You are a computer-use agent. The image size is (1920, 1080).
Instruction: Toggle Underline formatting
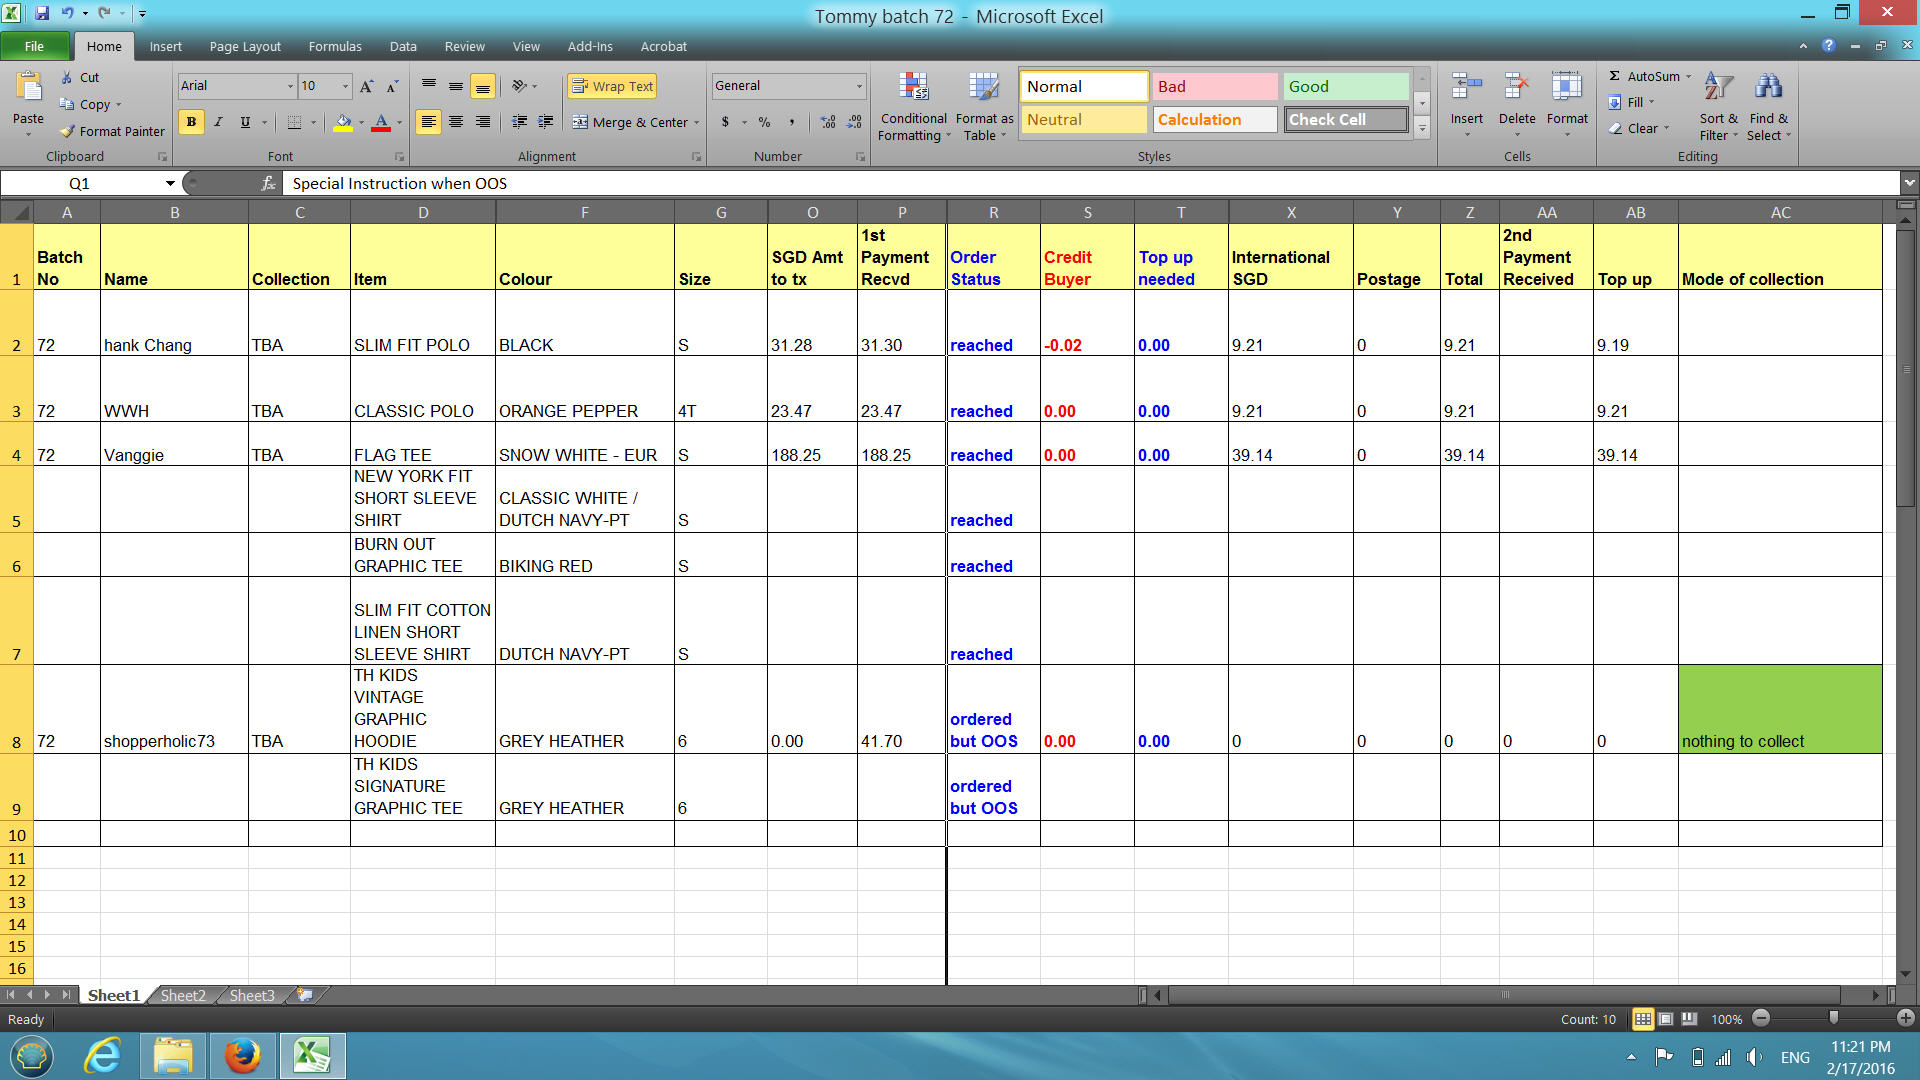coord(245,122)
